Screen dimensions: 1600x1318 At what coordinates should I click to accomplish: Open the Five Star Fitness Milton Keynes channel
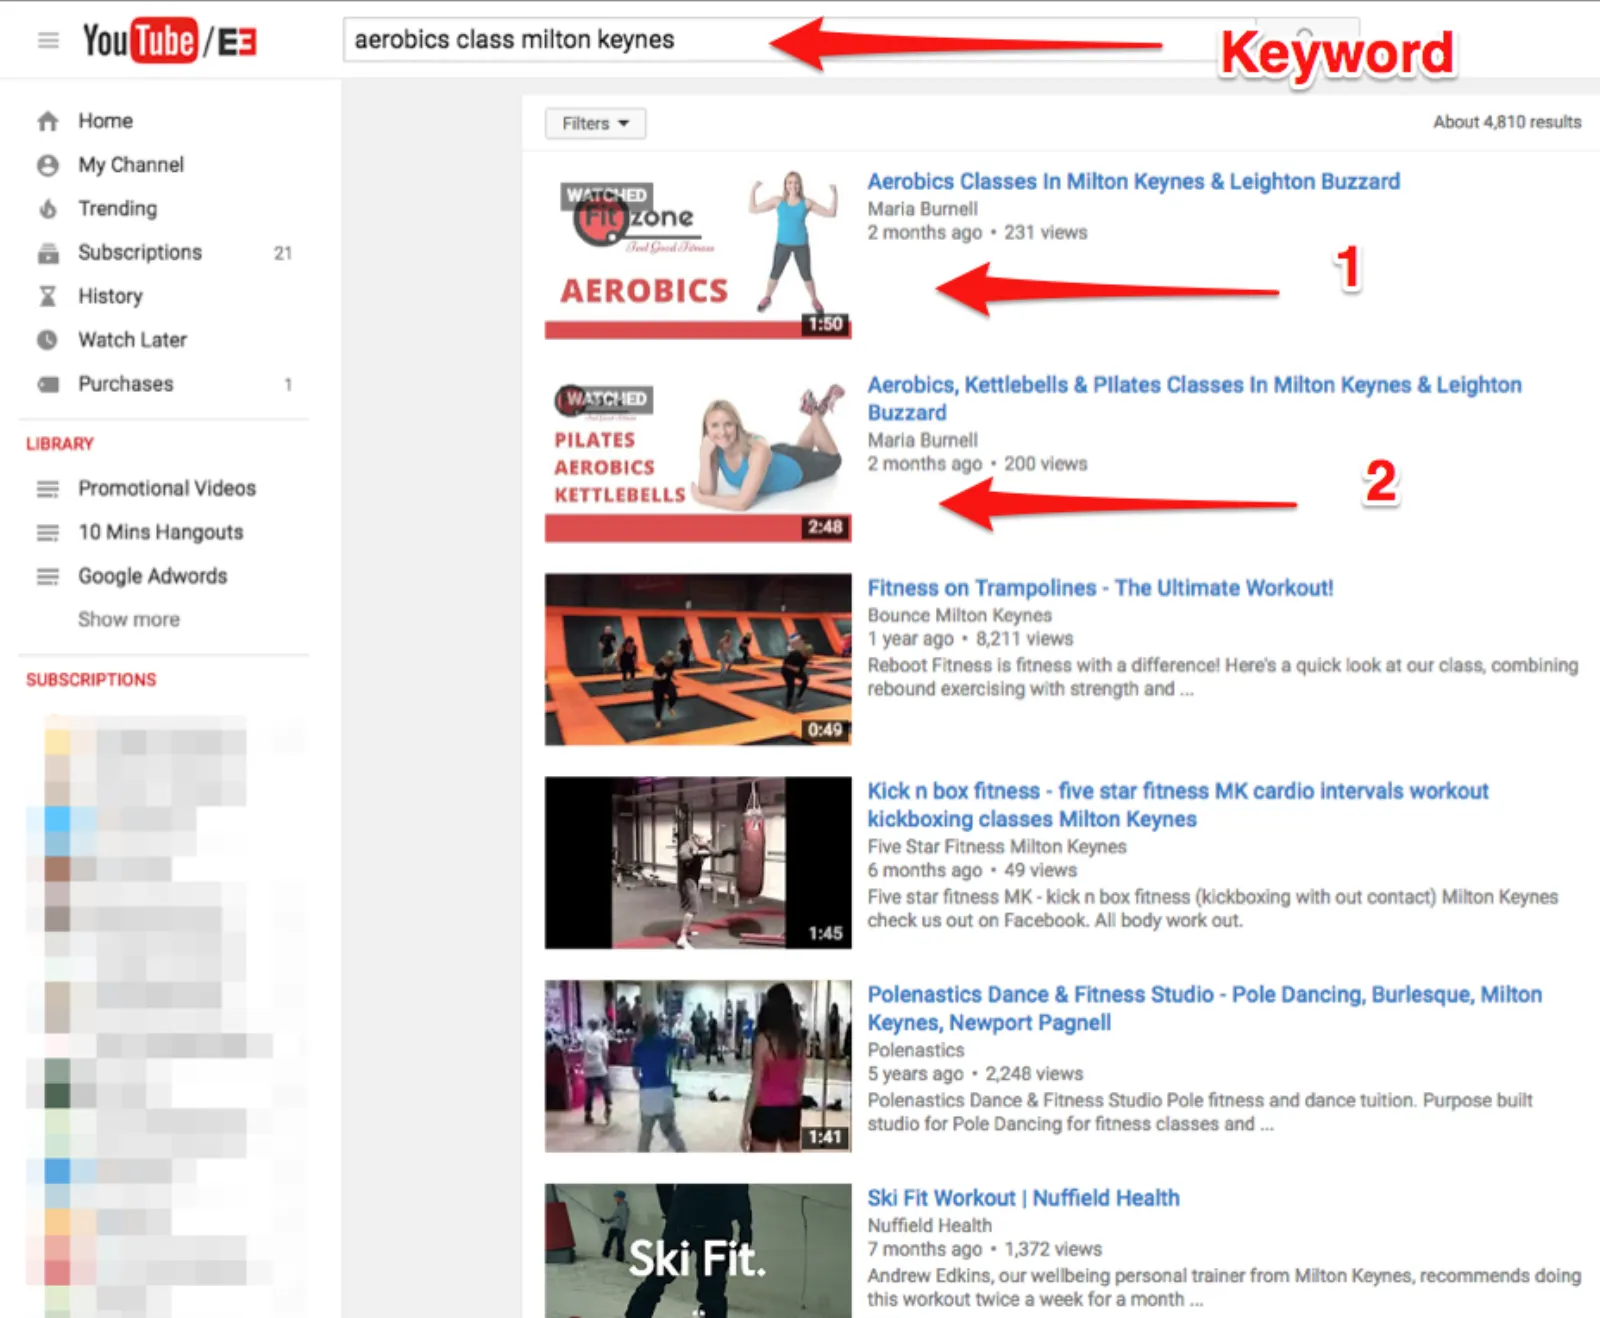tap(996, 847)
